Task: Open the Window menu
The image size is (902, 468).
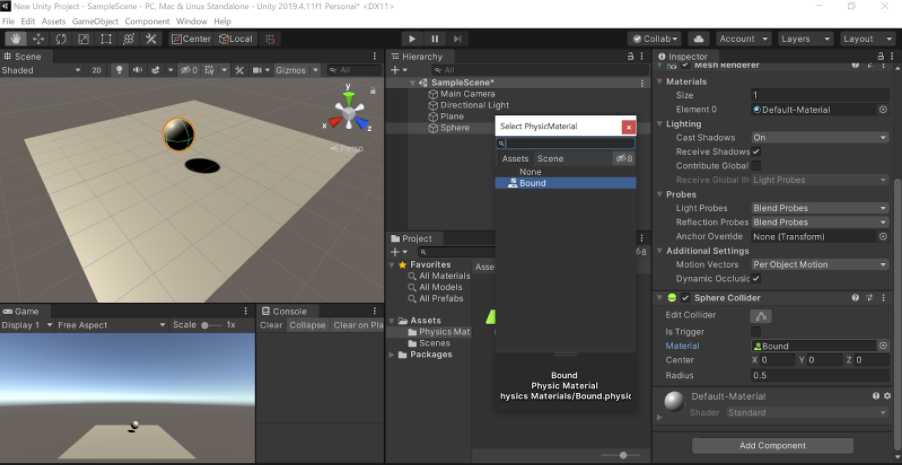Action: coord(192,21)
